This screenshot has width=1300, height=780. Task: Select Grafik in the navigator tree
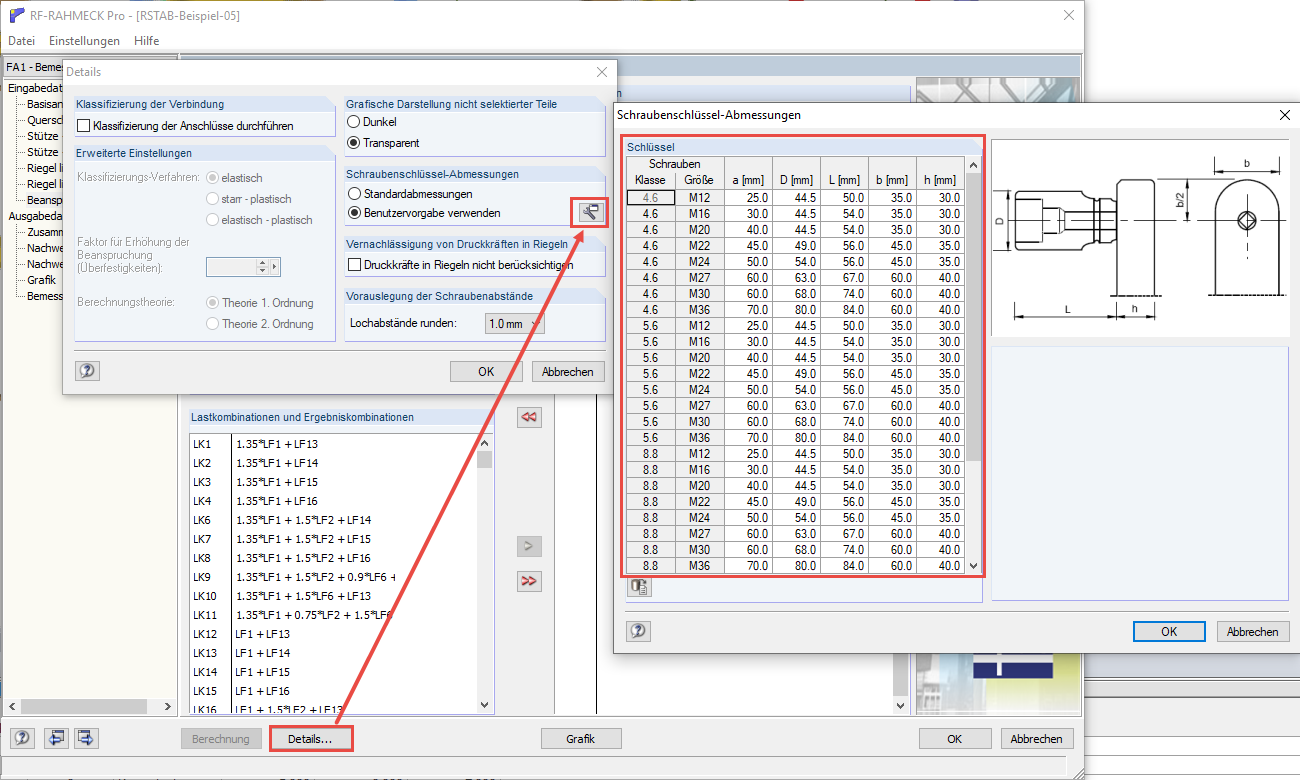[x=42, y=280]
